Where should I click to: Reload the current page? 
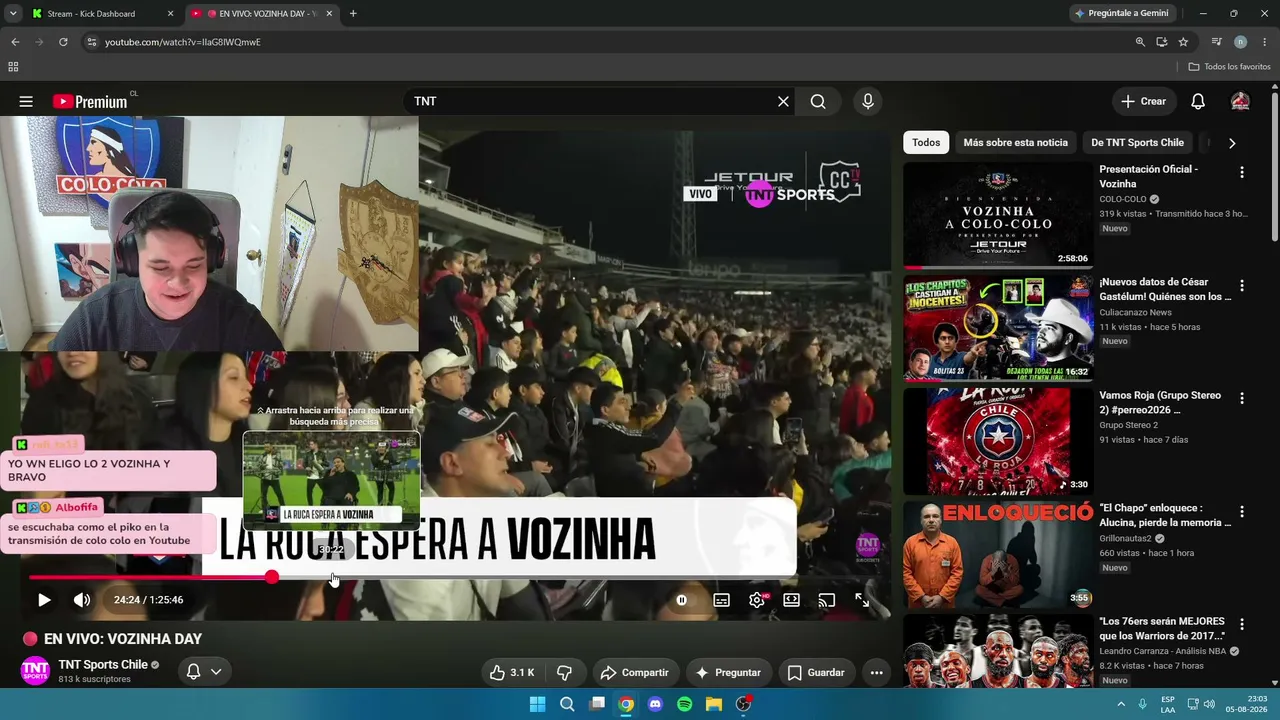[63, 42]
